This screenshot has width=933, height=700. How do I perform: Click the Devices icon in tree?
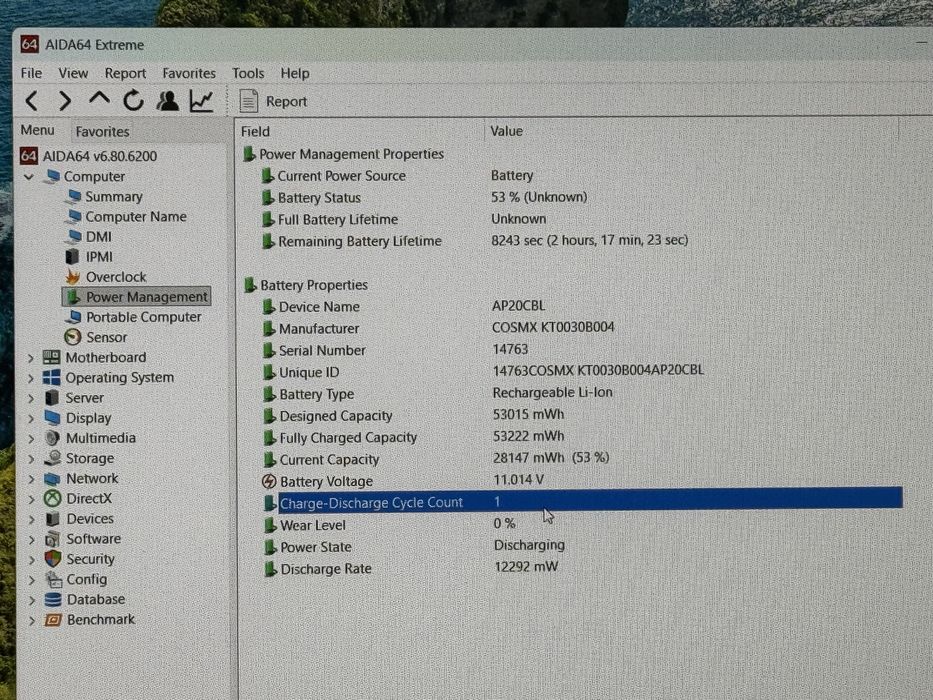tap(53, 518)
